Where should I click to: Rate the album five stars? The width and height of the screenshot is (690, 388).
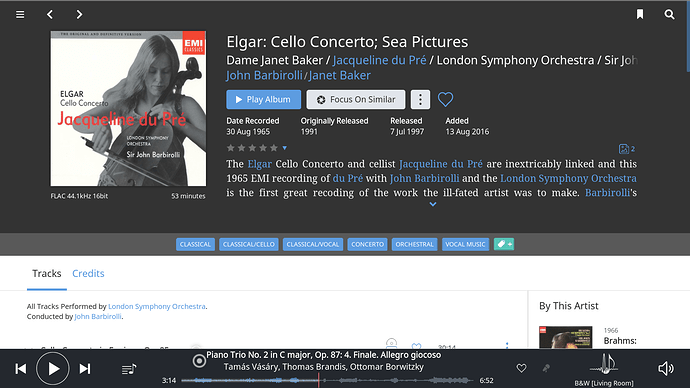(x=274, y=148)
